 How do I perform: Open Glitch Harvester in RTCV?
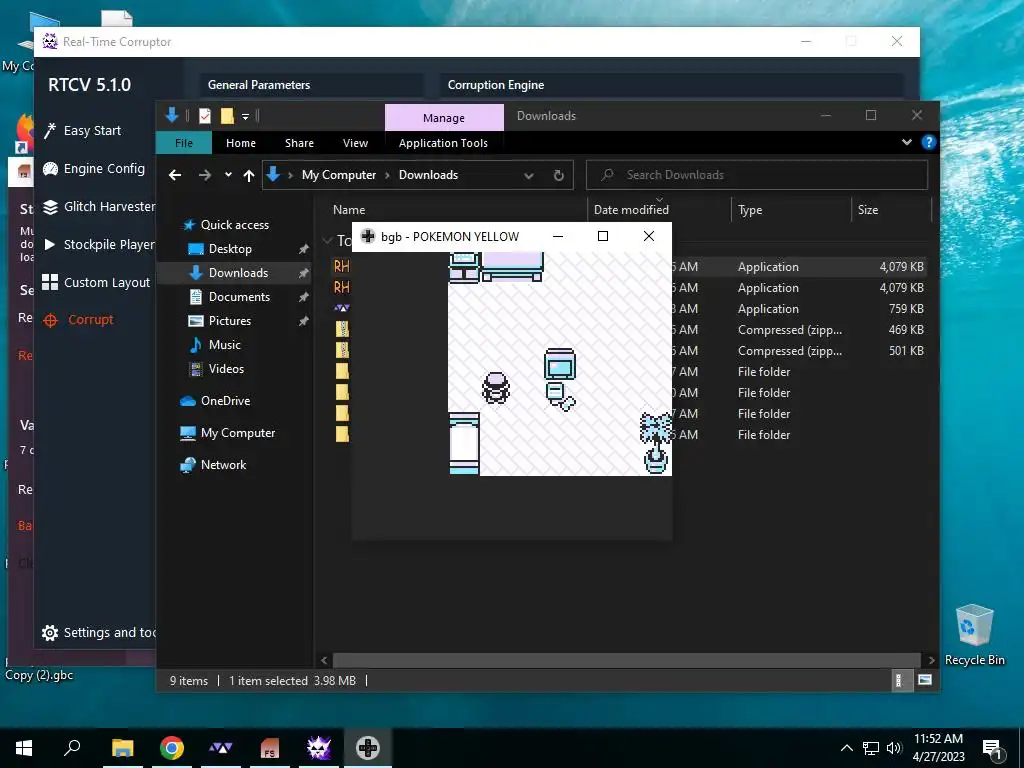click(99, 207)
